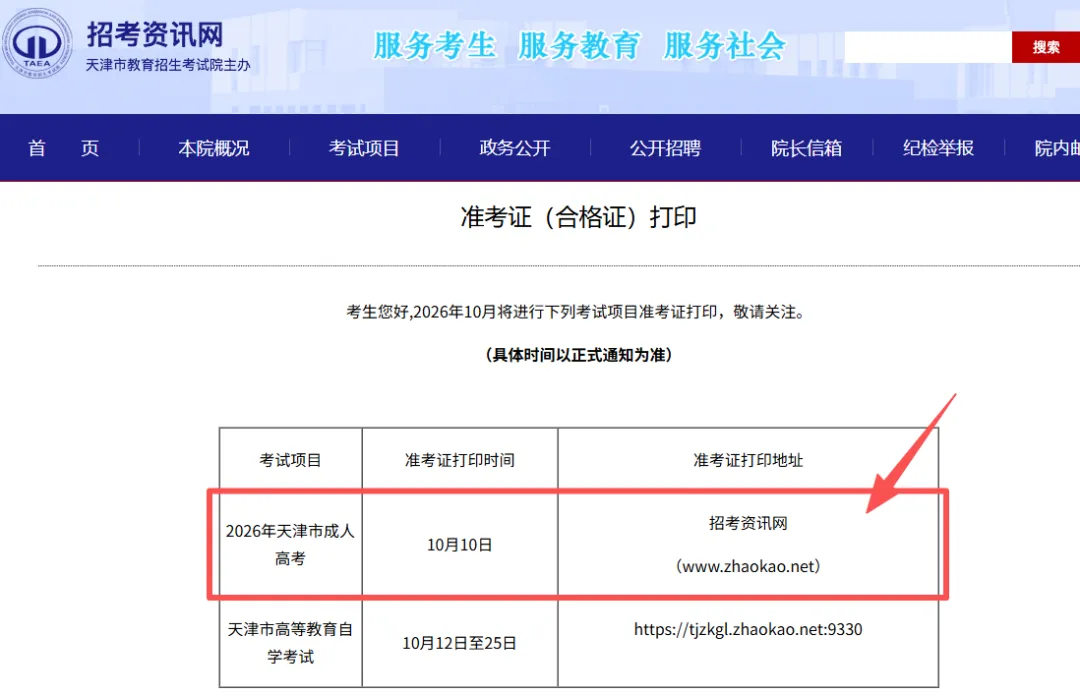The image size is (1080, 693).
Task: Click the 准考证打印时间 table header cell
Action: click(x=459, y=460)
